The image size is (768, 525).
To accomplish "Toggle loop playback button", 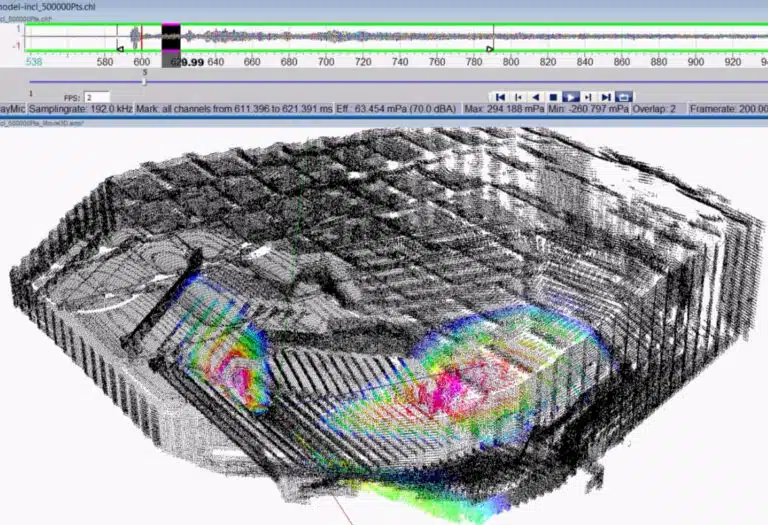I will coord(625,96).
